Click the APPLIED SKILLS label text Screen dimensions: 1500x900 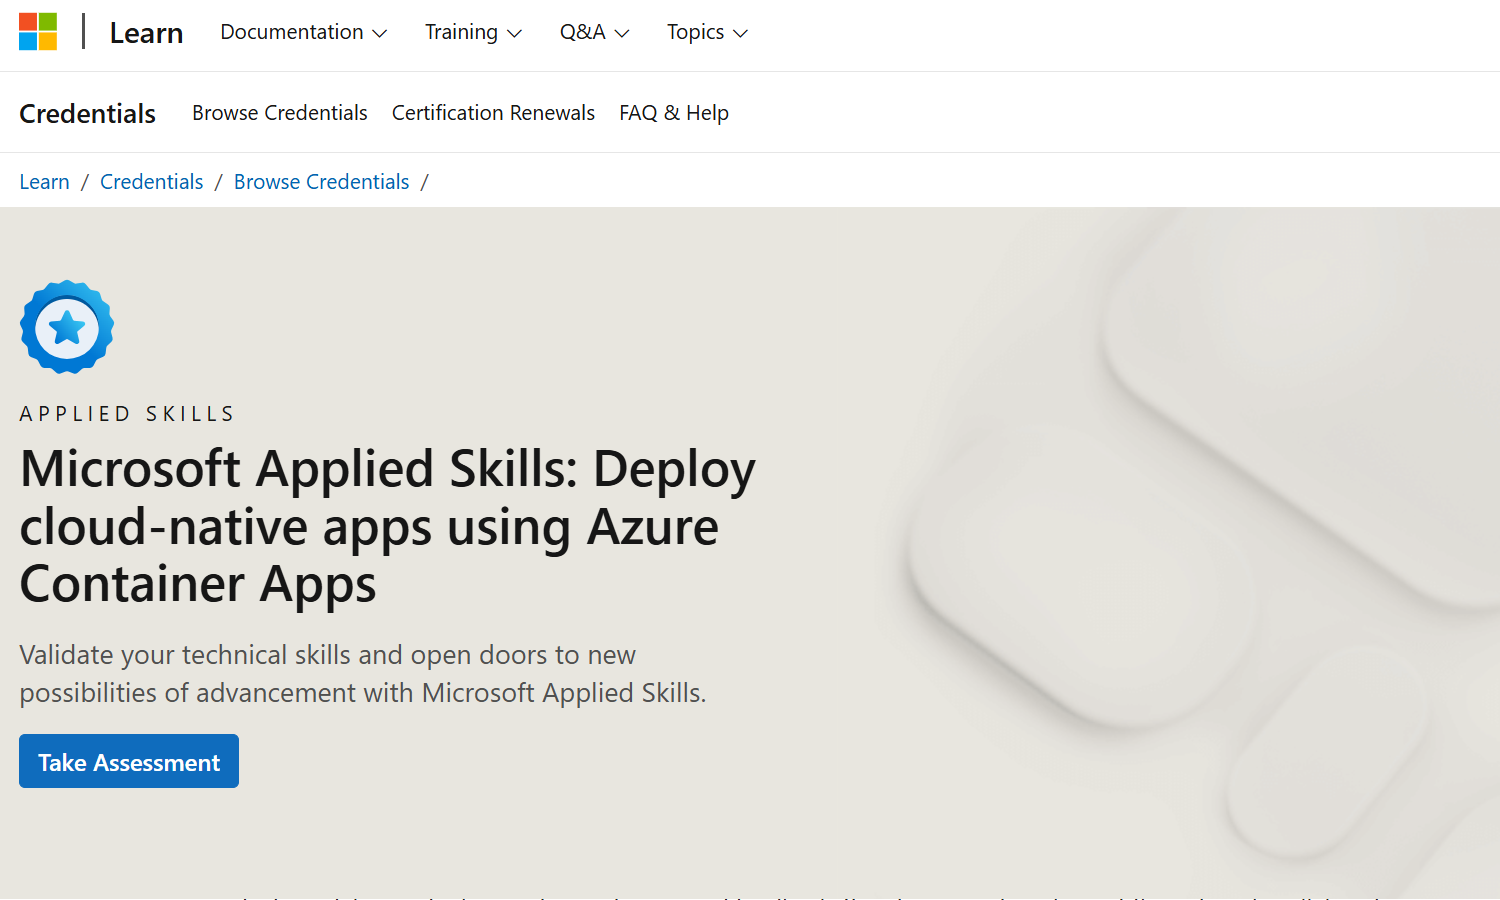tap(127, 414)
